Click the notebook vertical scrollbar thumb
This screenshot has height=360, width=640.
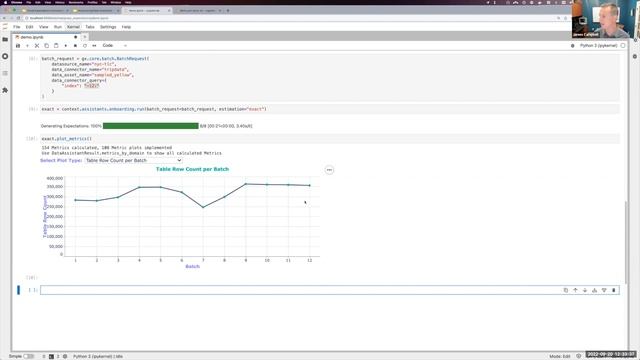(627, 241)
